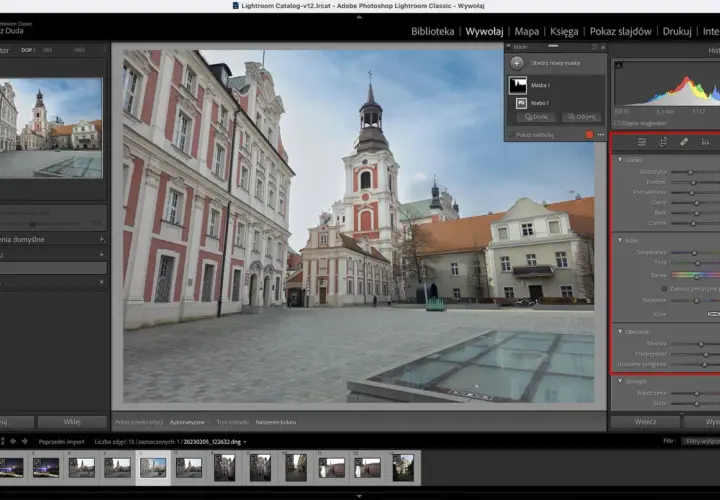This screenshot has height=500, width=720.
Task: Clear history with the X icon
Action: coord(101,282)
